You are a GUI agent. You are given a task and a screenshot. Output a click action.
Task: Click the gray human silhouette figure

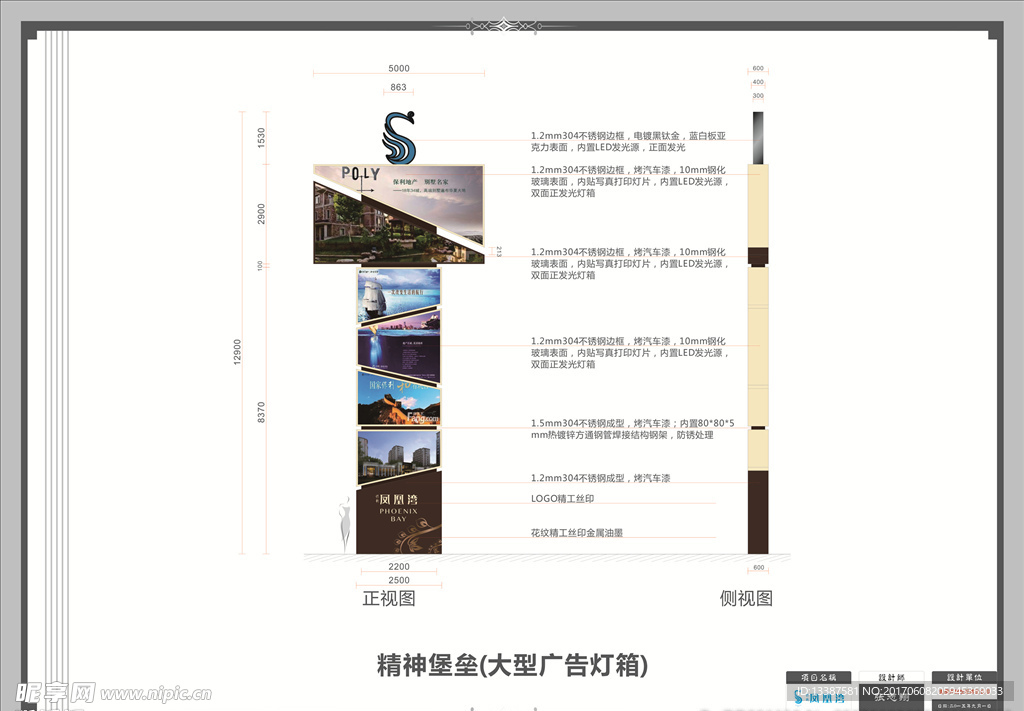[344, 521]
